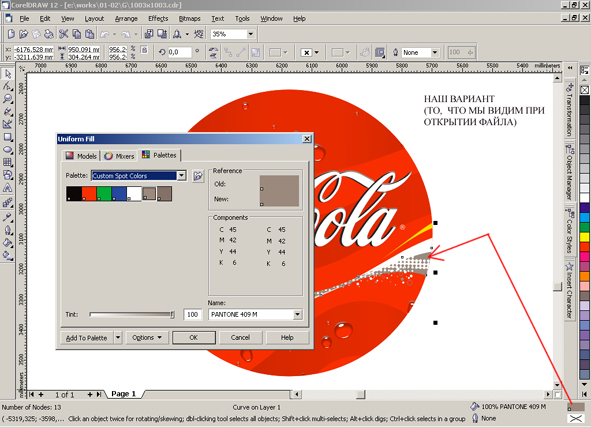
Task: Open the zoom level 35% dropdown
Action: [x=251, y=34]
